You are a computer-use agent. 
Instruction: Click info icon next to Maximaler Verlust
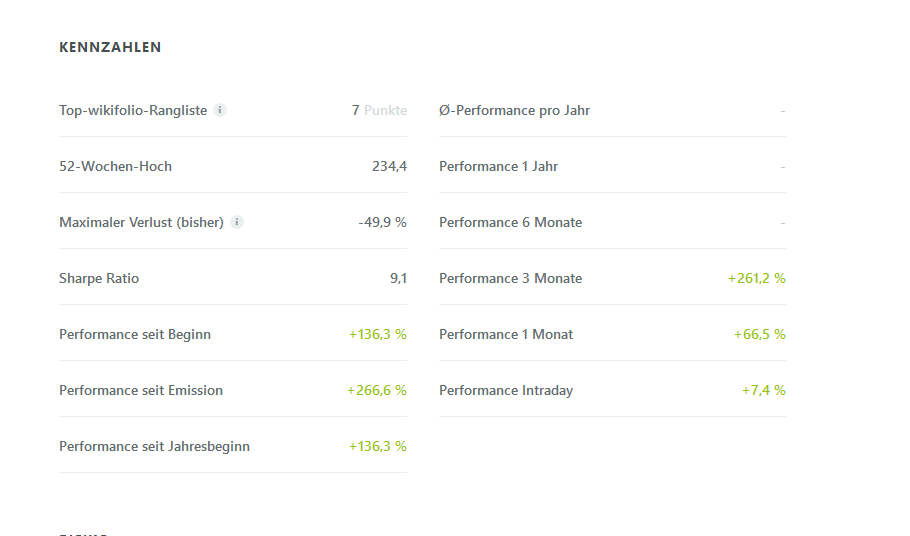tap(237, 222)
